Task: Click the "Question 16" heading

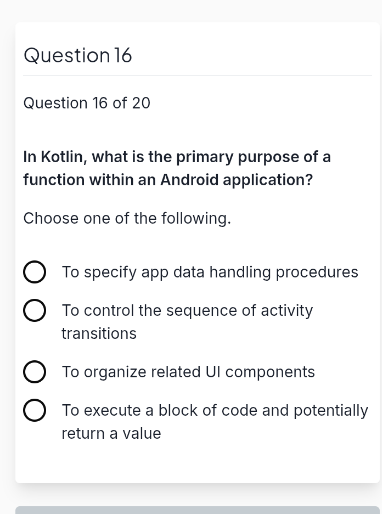Action: 78,55
